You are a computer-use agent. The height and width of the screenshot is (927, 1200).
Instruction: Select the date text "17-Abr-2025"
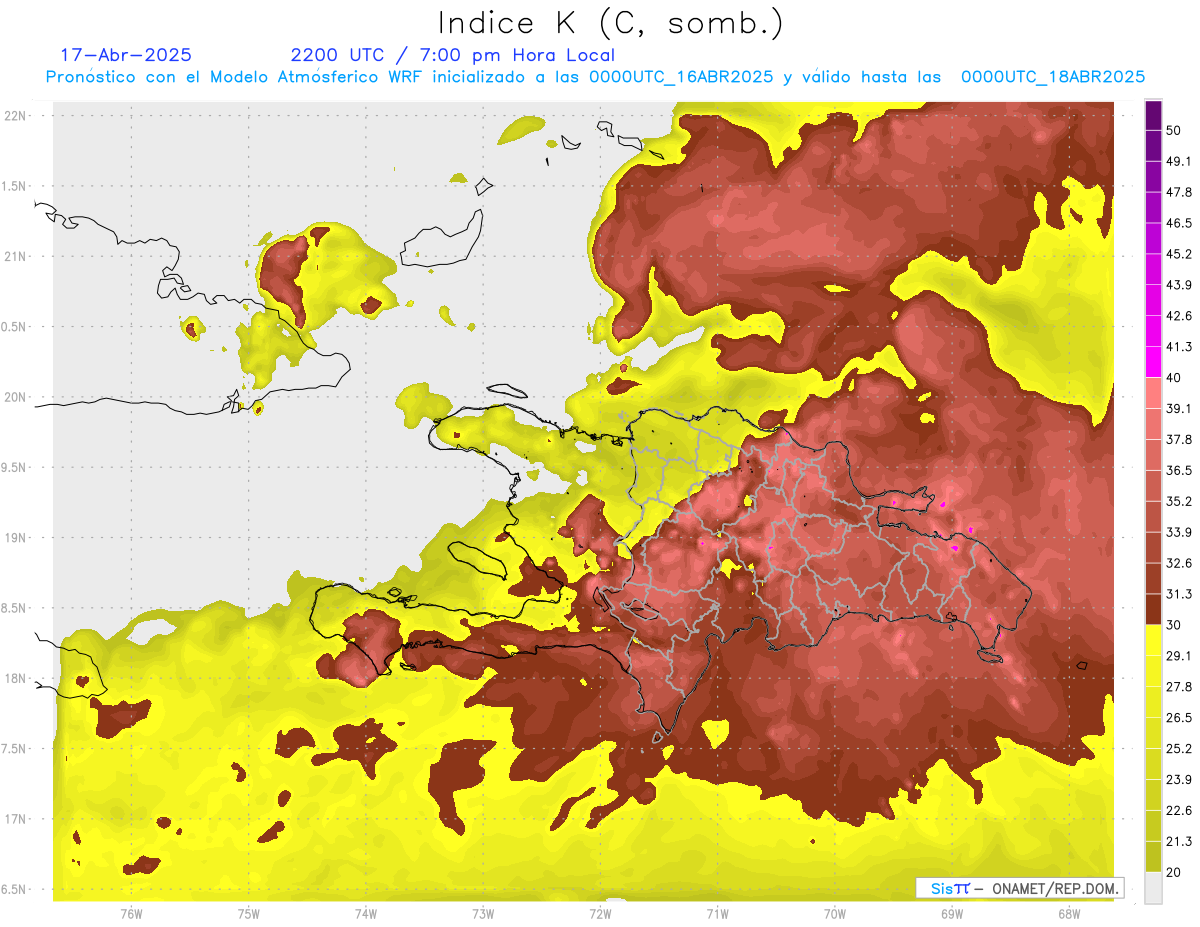[x=126, y=55]
